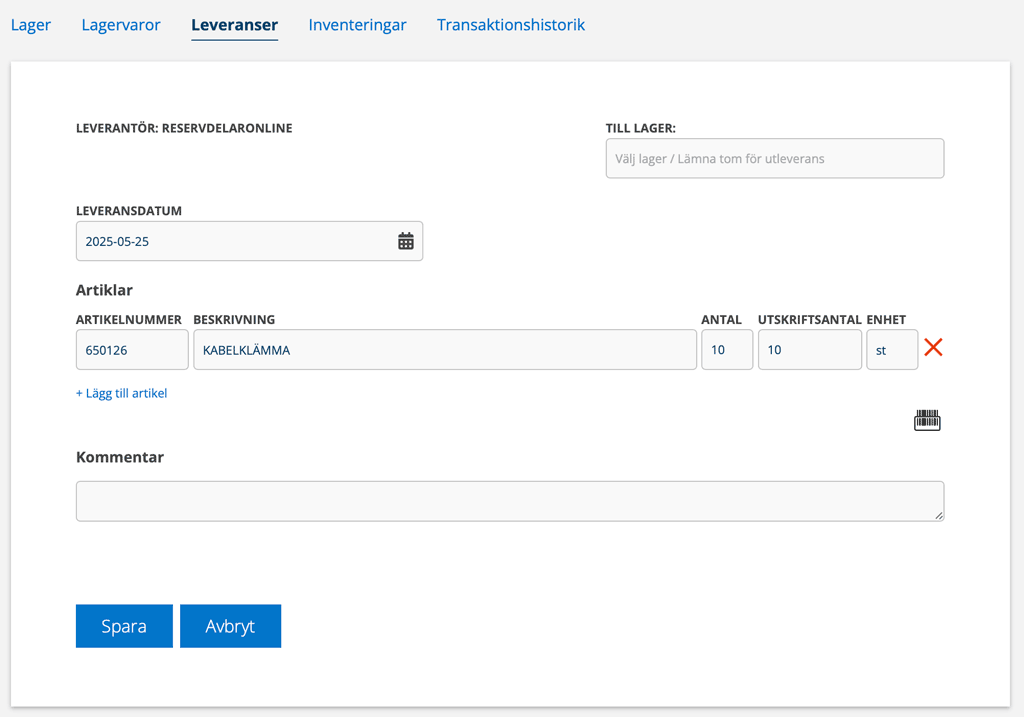The height and width of the screenshot is (717, 1024).
Task: Save the delivery with Spara button
Action: [124, 626]
